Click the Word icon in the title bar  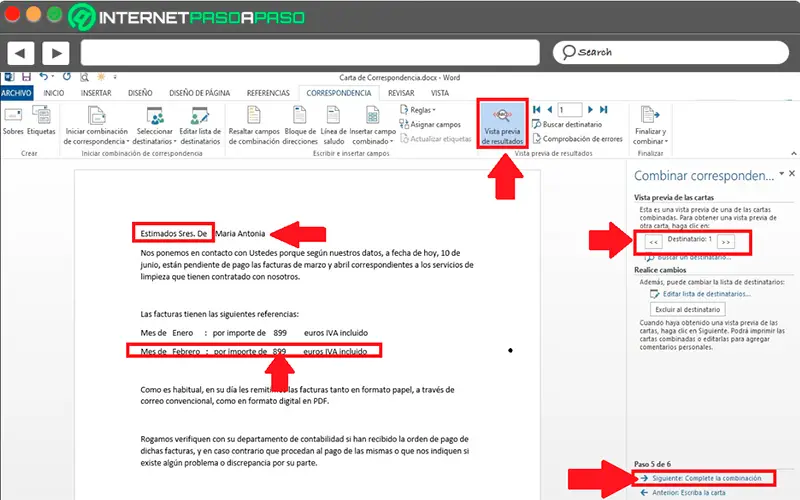coord(9,77)
